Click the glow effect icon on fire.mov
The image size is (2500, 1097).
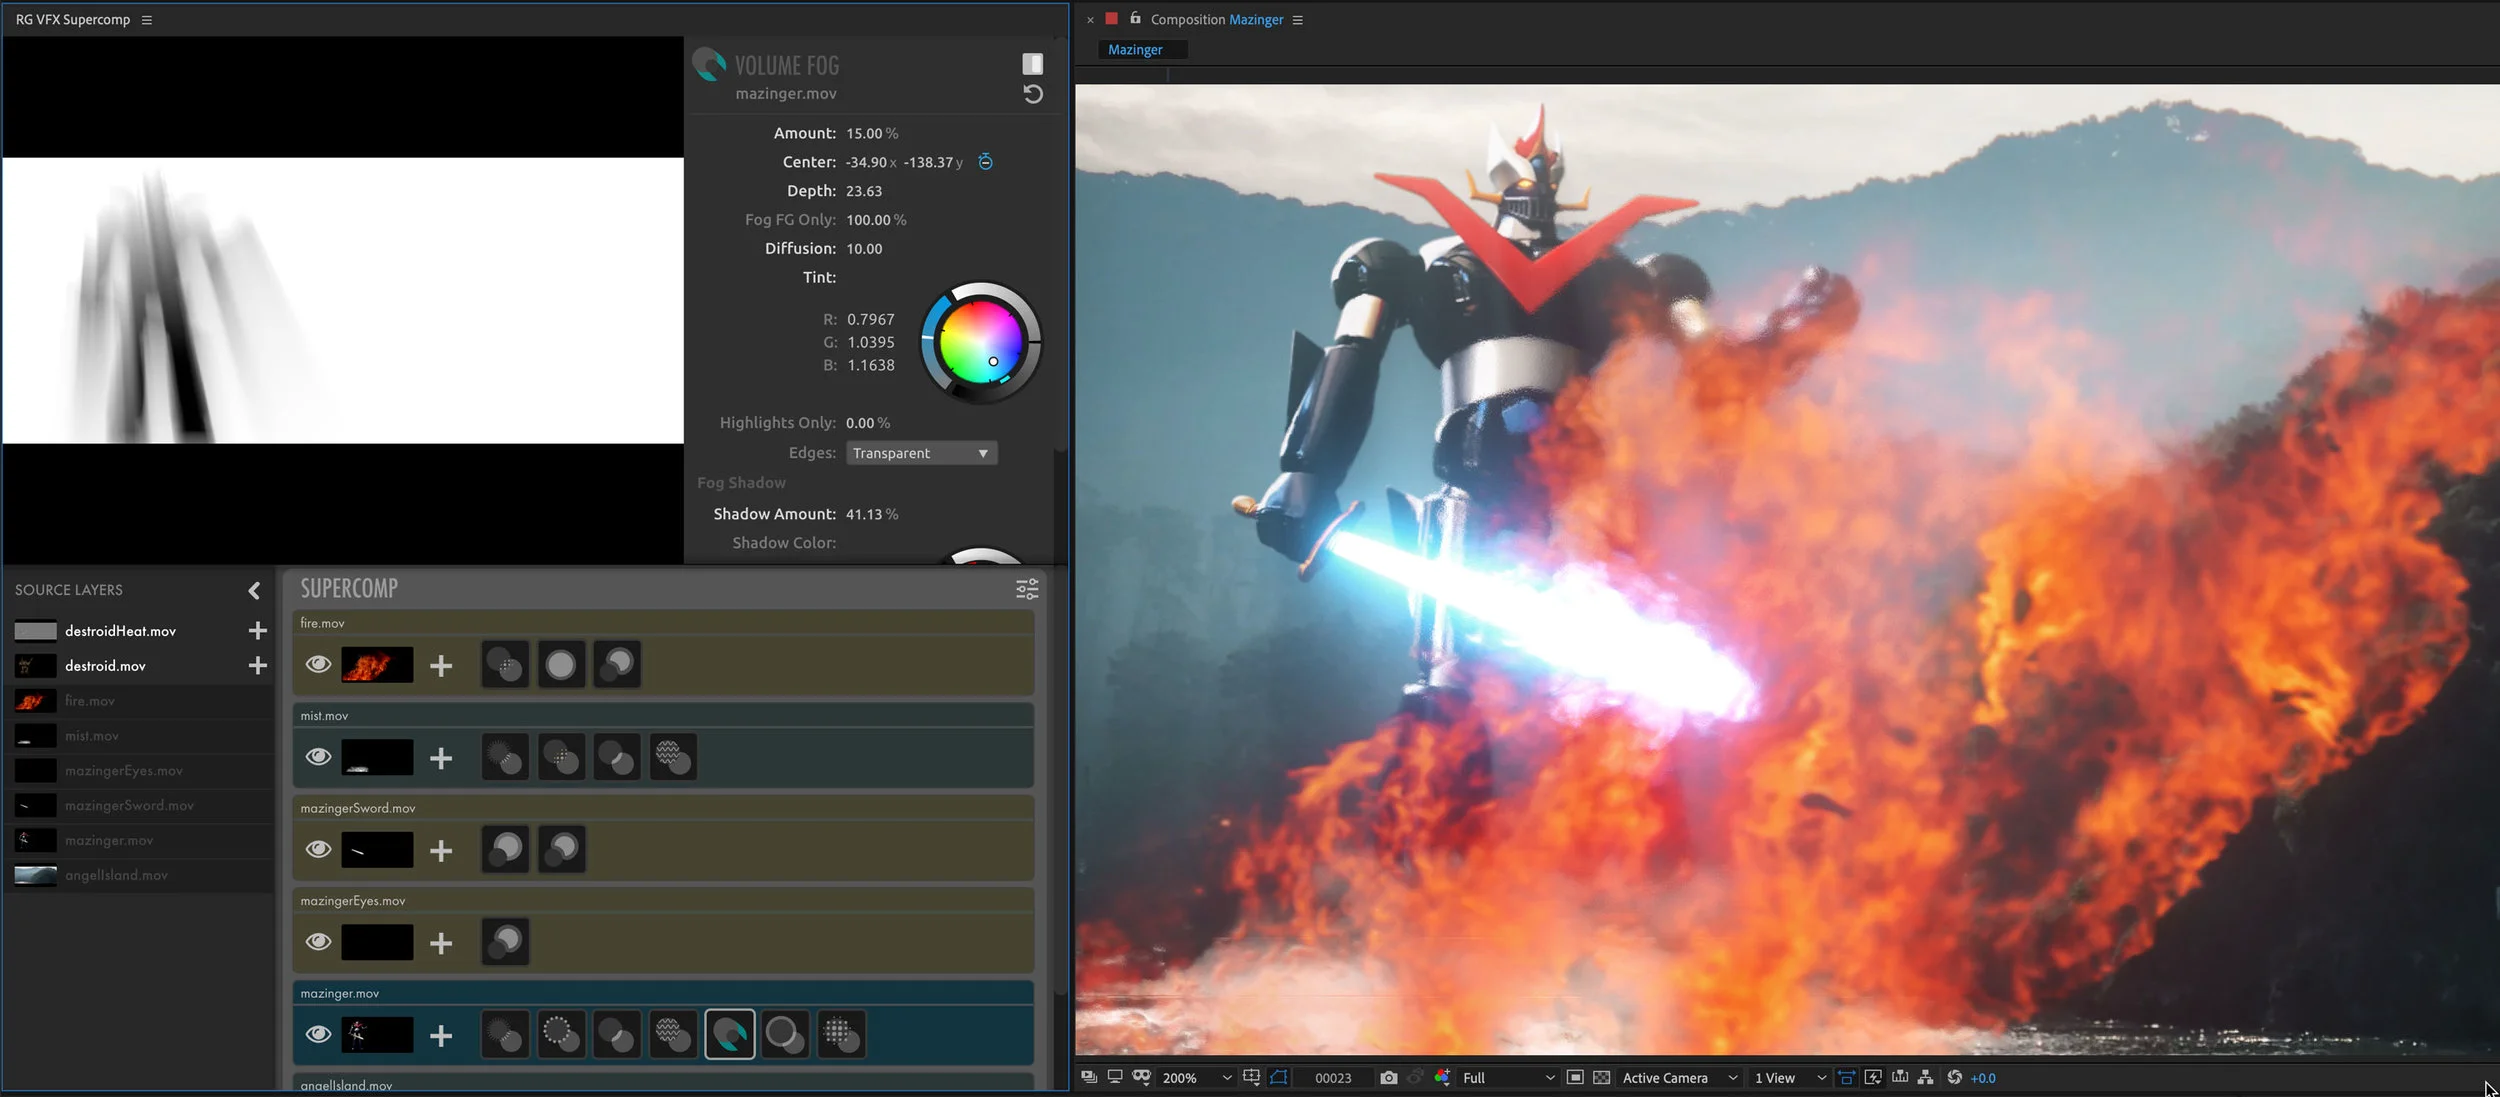click(562, 663)
